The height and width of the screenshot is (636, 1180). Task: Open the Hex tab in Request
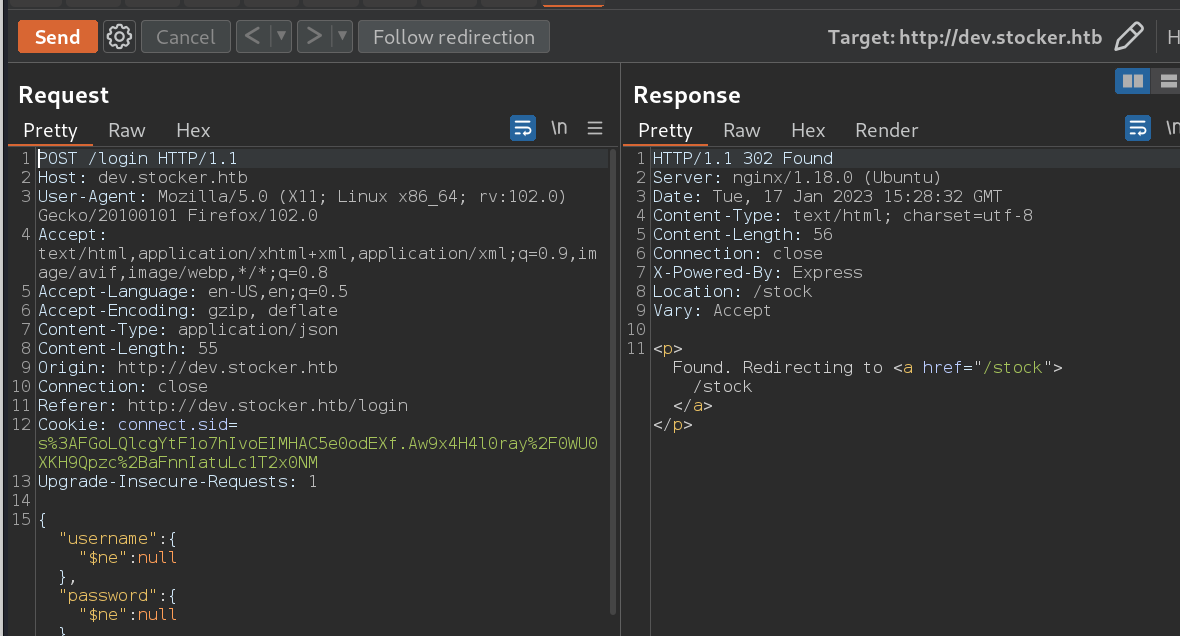(x=193, y=130)
